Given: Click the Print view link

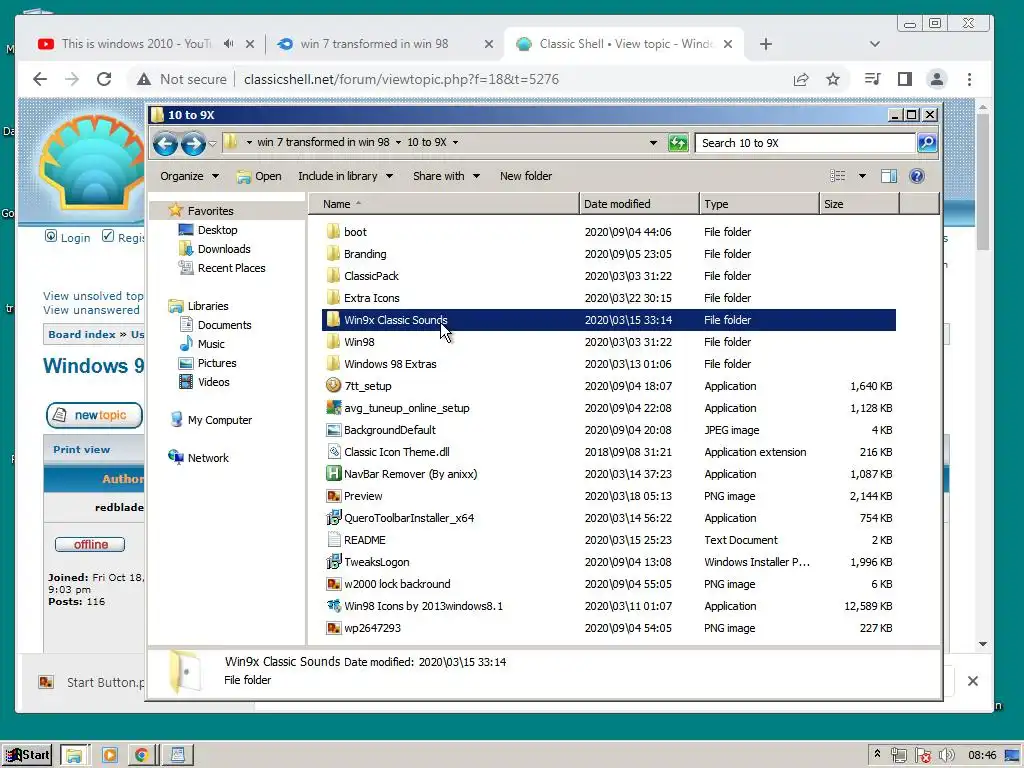Looking at the screenshot, I should (x=82, y=449).
